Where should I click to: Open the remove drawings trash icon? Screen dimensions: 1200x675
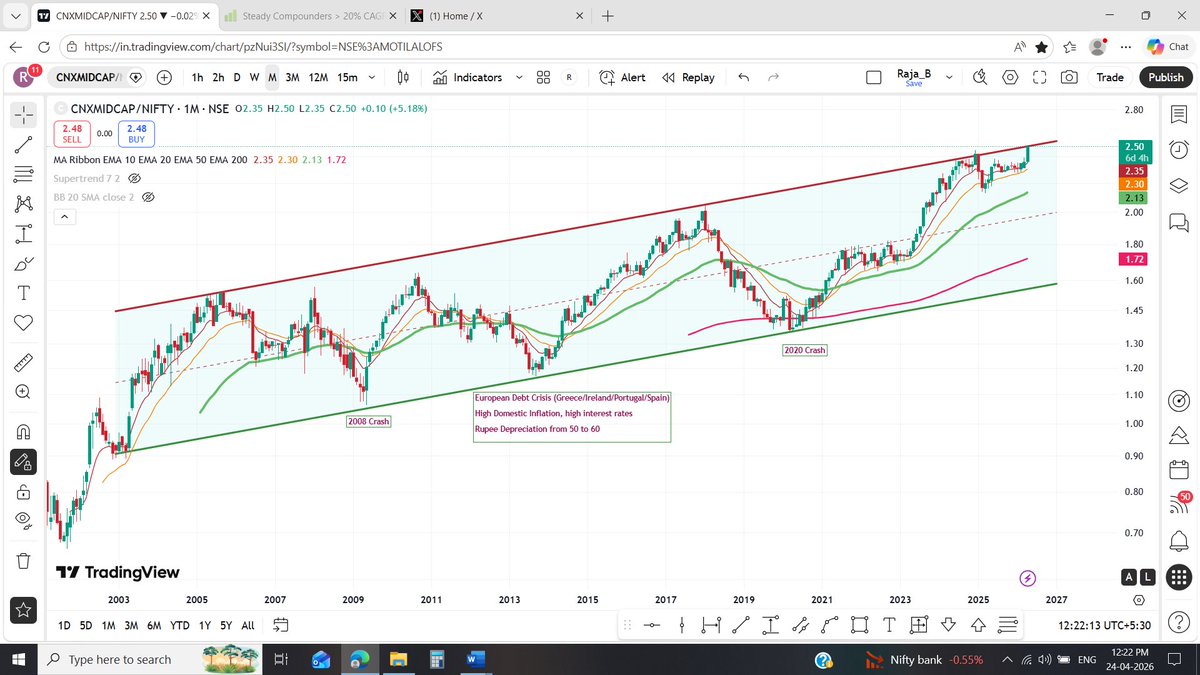click(x=24, y=560)
